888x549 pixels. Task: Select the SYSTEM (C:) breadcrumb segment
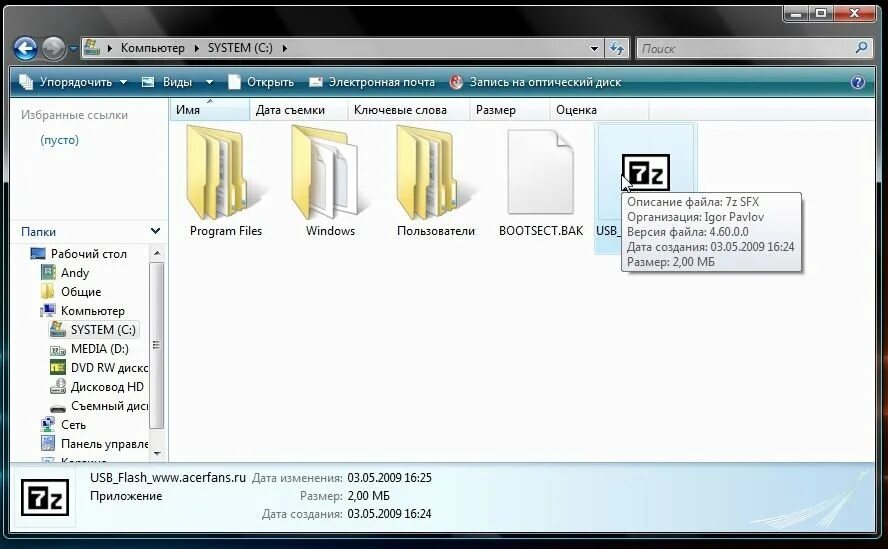pos(240,48)
